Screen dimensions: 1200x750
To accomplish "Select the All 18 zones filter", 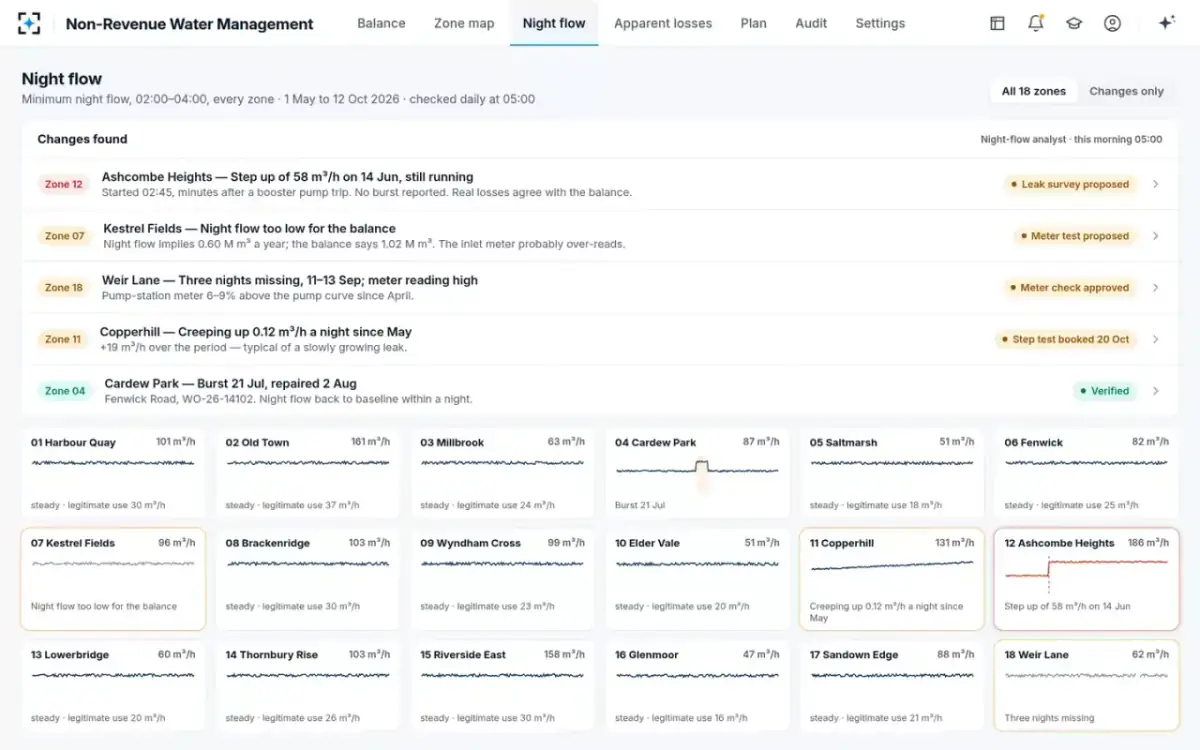I will pyautogui.click(x=1034, y=91).
